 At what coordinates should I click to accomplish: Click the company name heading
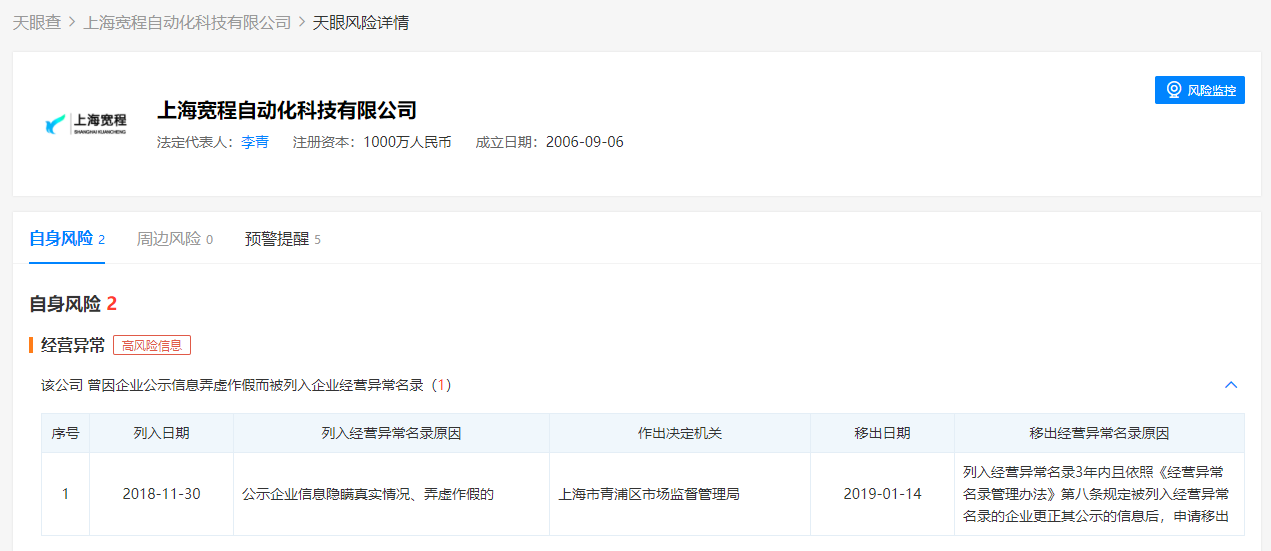pyautogui.click(x=286, y=110)
